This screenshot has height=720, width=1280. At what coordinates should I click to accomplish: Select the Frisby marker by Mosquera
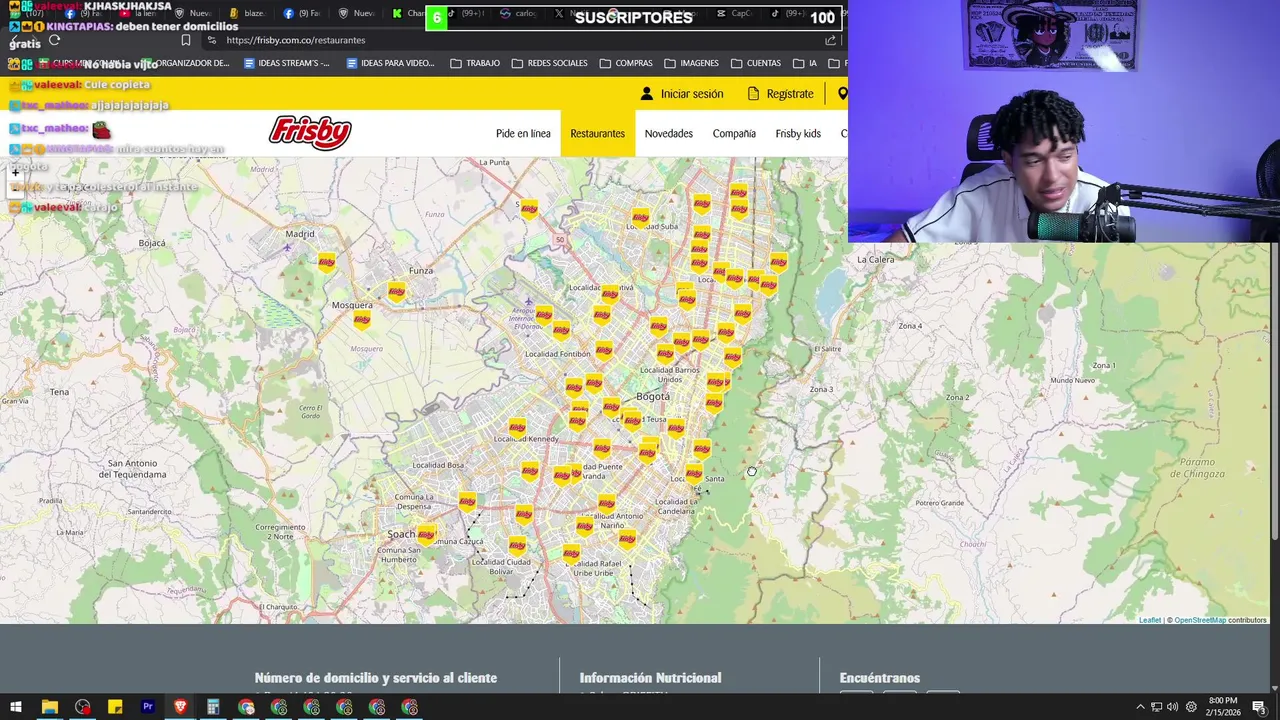coord(362,320)
